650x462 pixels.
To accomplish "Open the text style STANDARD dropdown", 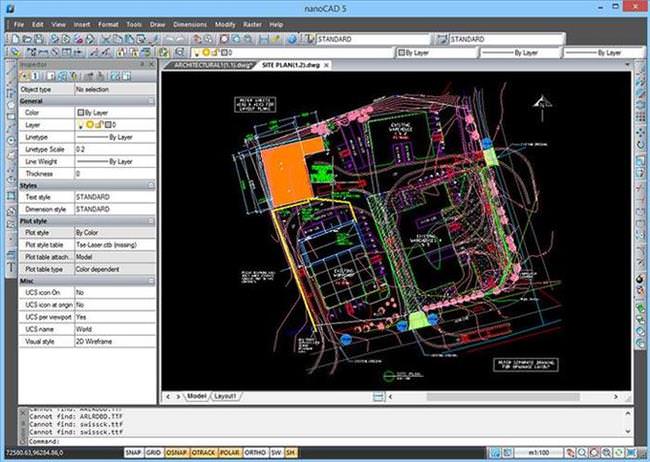I will [x=373, y=39].
